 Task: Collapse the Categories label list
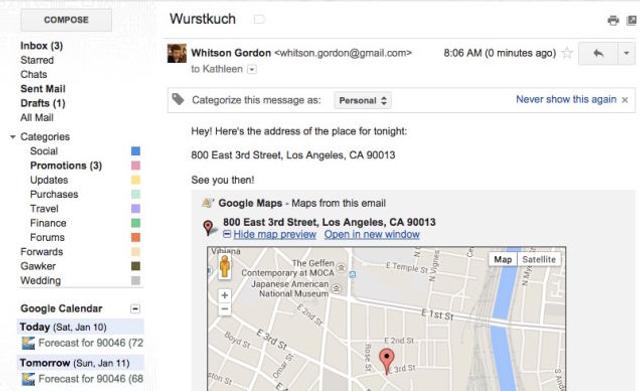[13, 137]
